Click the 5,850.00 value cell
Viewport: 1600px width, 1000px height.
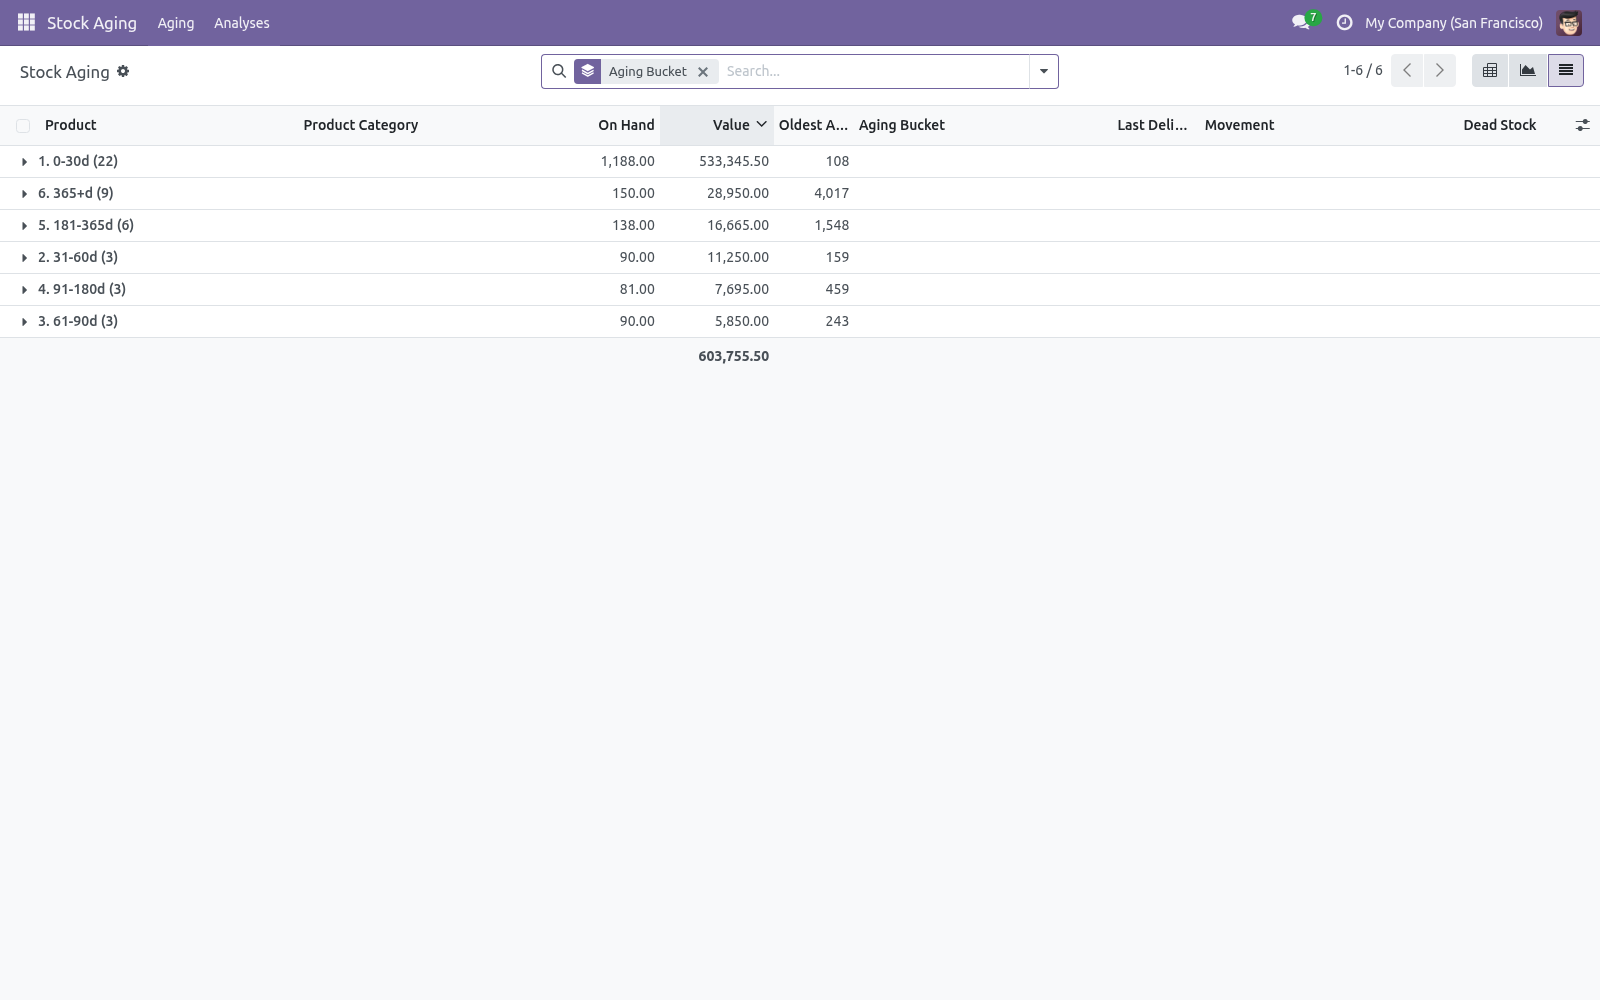tap(742, 321)
